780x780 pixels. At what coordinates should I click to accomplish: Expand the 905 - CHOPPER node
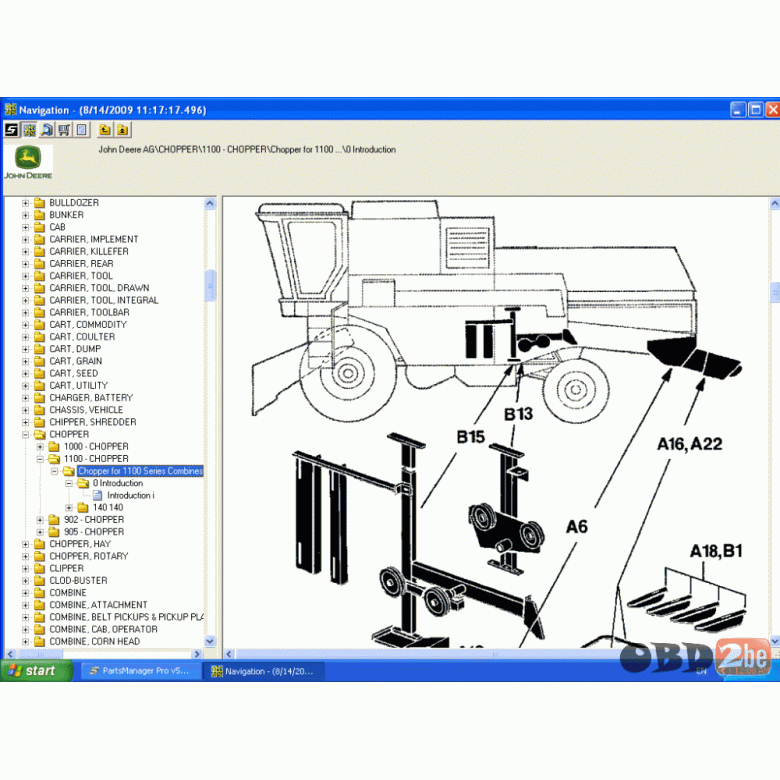[x=40, y=532]
